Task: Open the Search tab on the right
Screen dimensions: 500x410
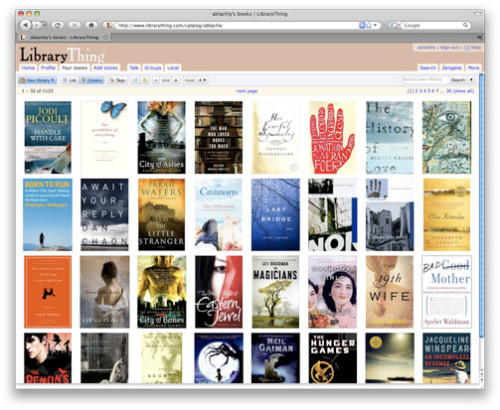Action: (428, 68)
